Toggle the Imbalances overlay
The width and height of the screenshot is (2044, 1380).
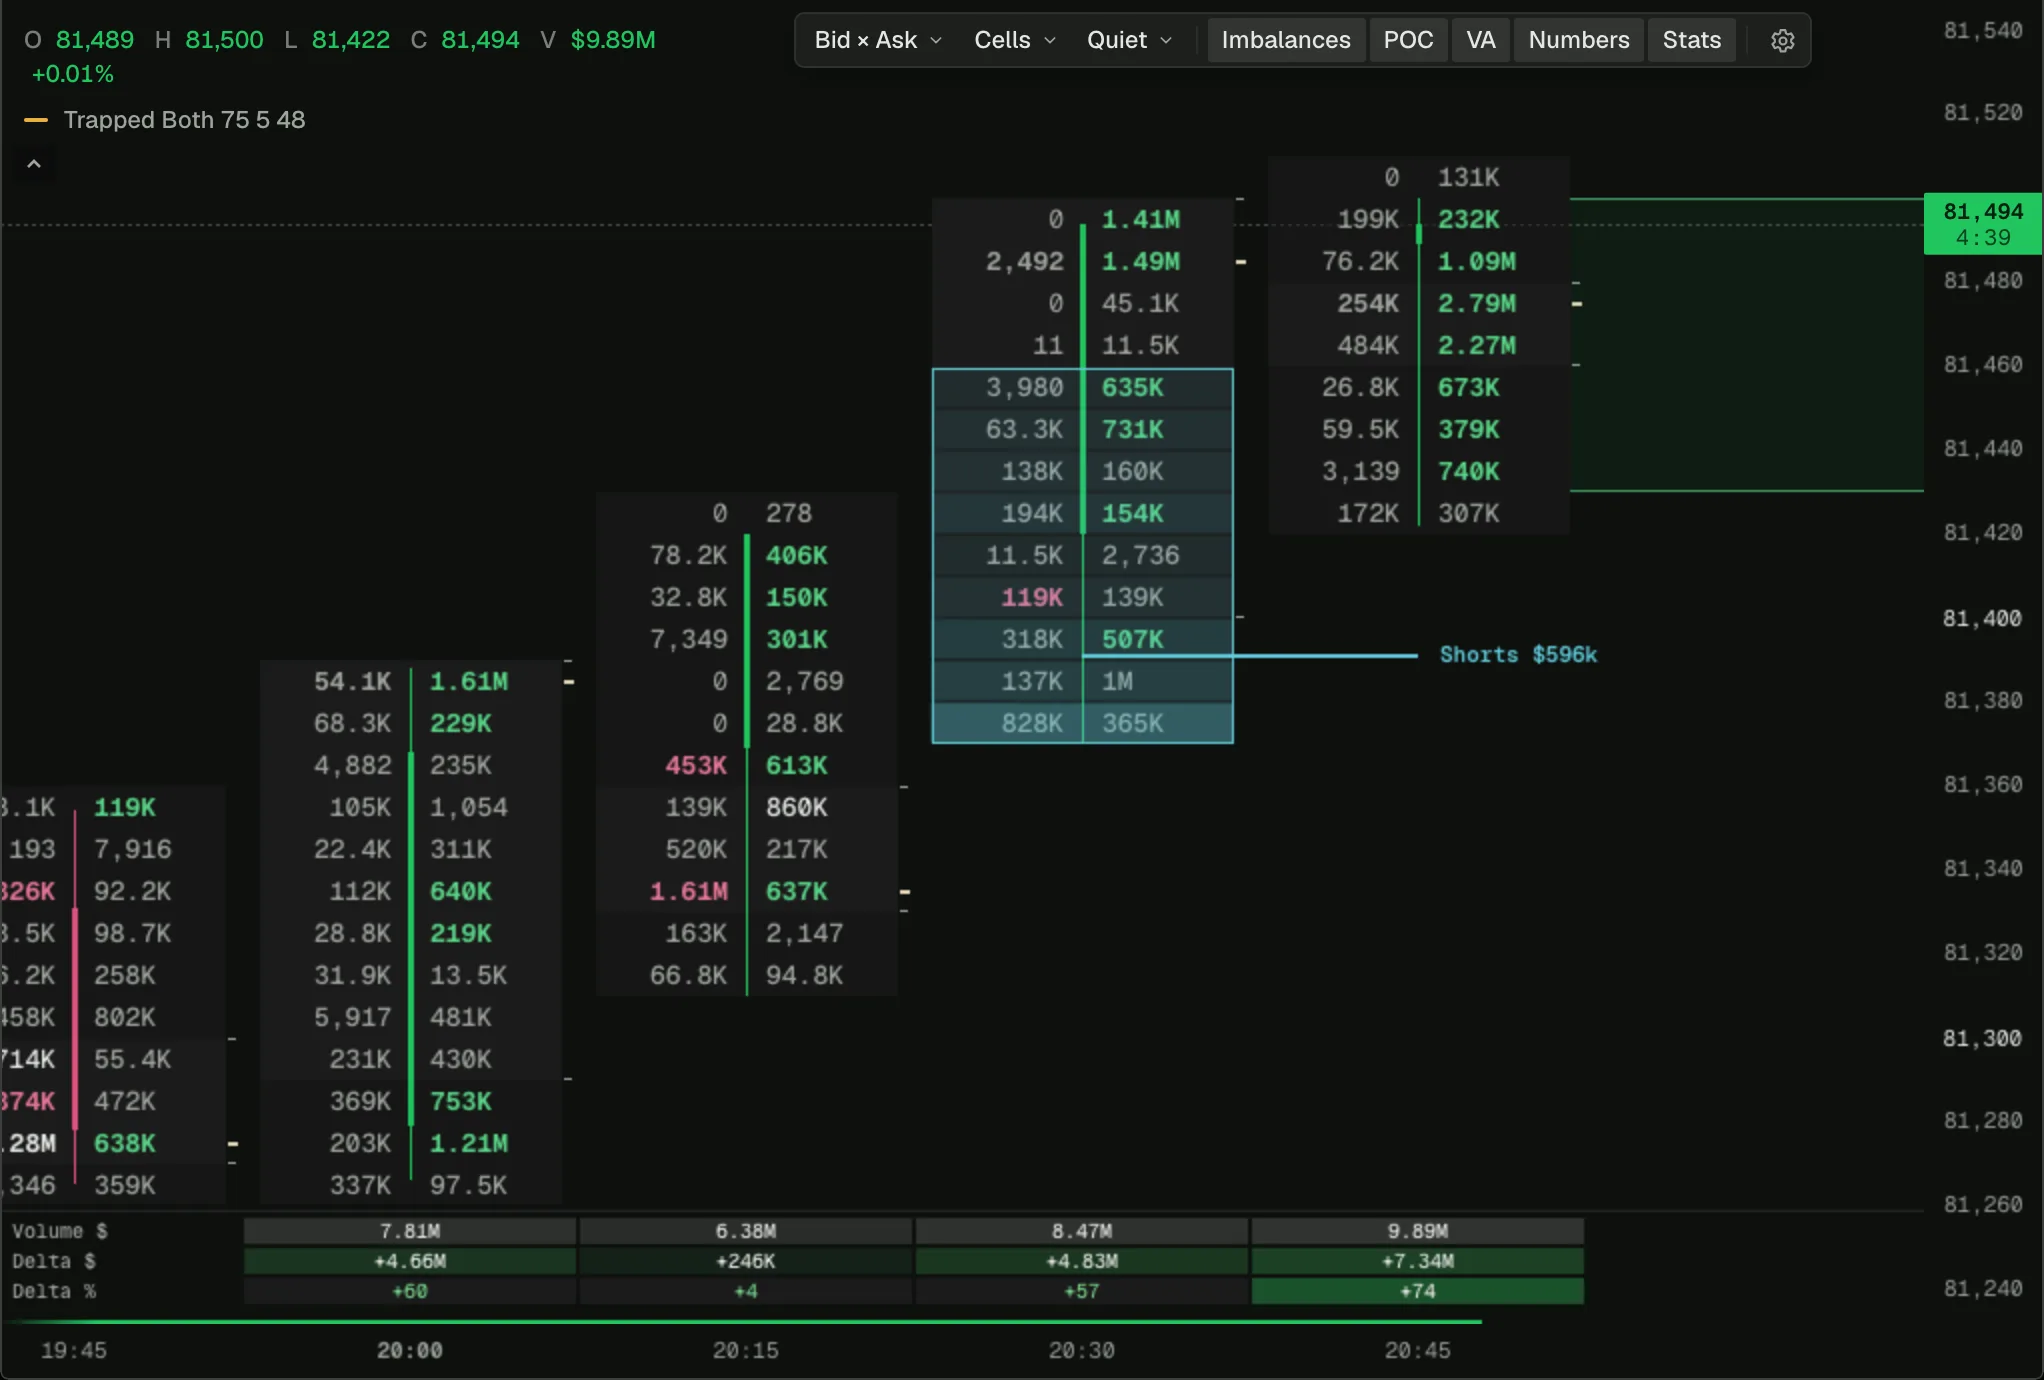tap(1286, 40)
